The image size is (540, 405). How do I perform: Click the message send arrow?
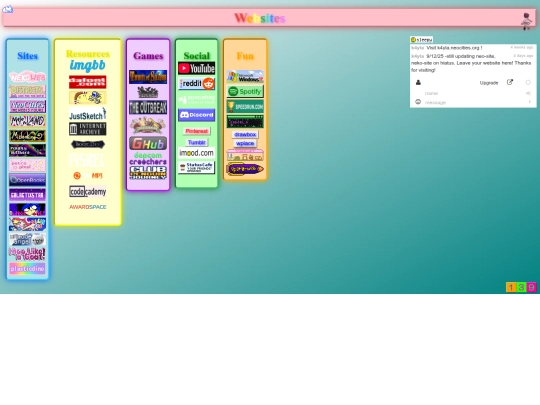(530, 102)
